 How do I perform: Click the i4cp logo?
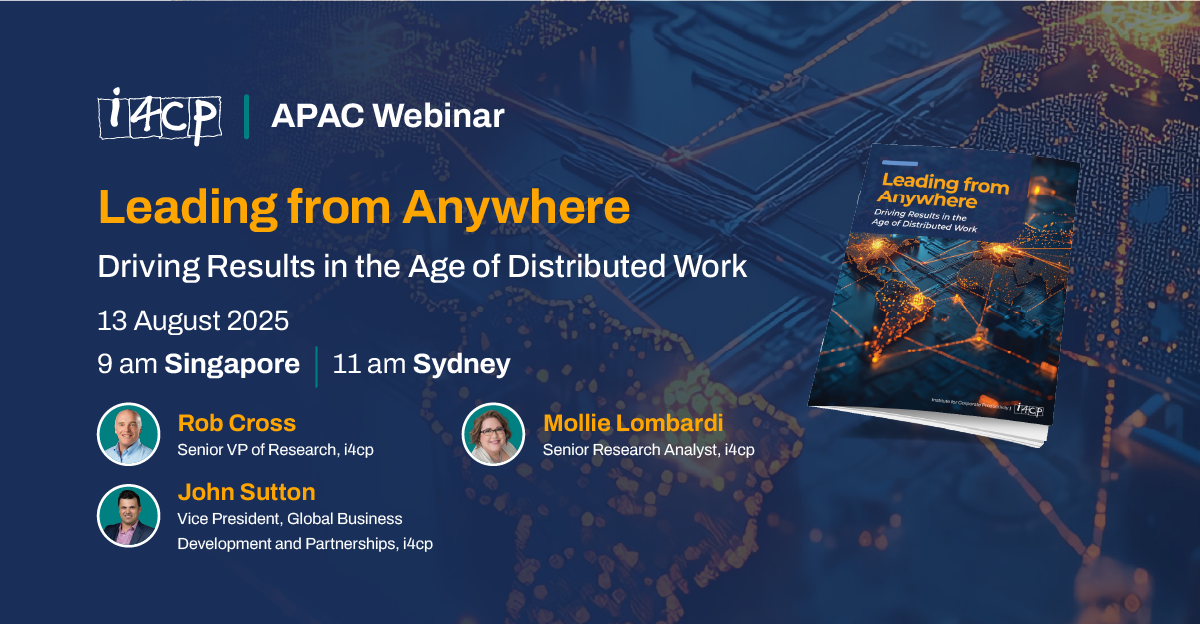tap(159, 117)
